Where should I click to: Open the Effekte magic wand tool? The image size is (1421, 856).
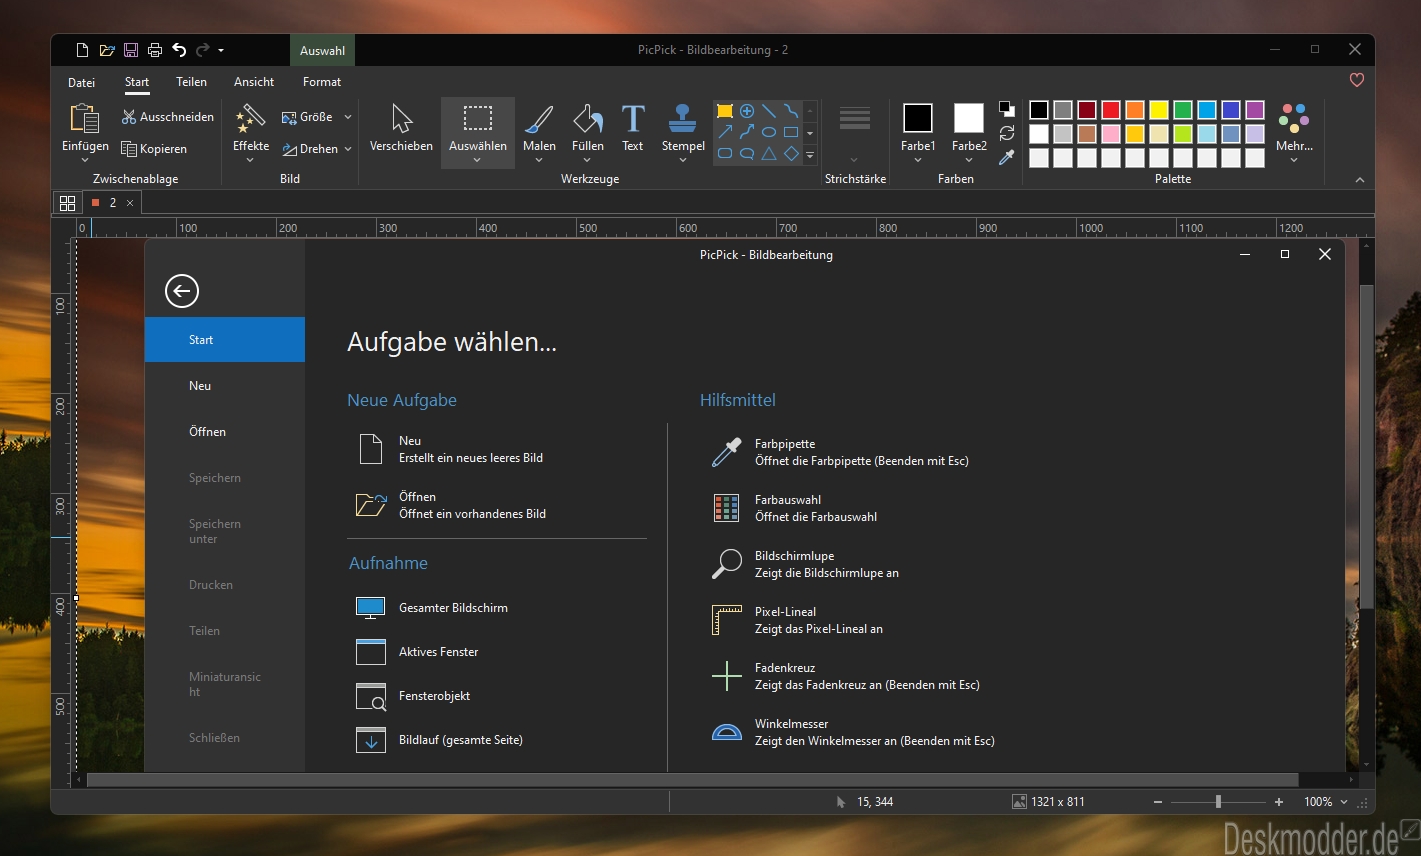click(251, 118)
